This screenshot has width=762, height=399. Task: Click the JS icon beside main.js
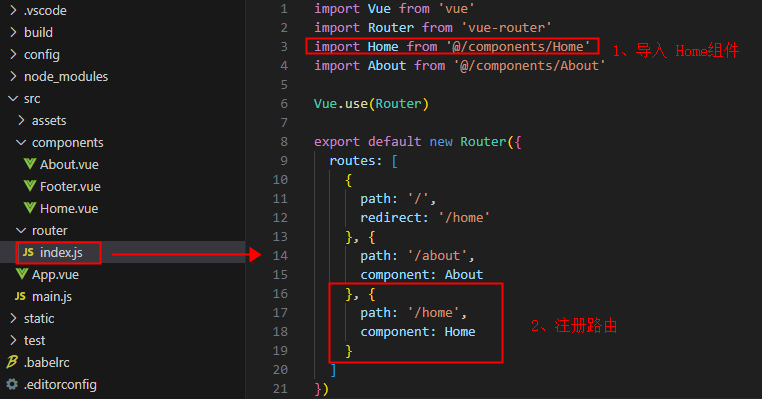tap(20, 296)
